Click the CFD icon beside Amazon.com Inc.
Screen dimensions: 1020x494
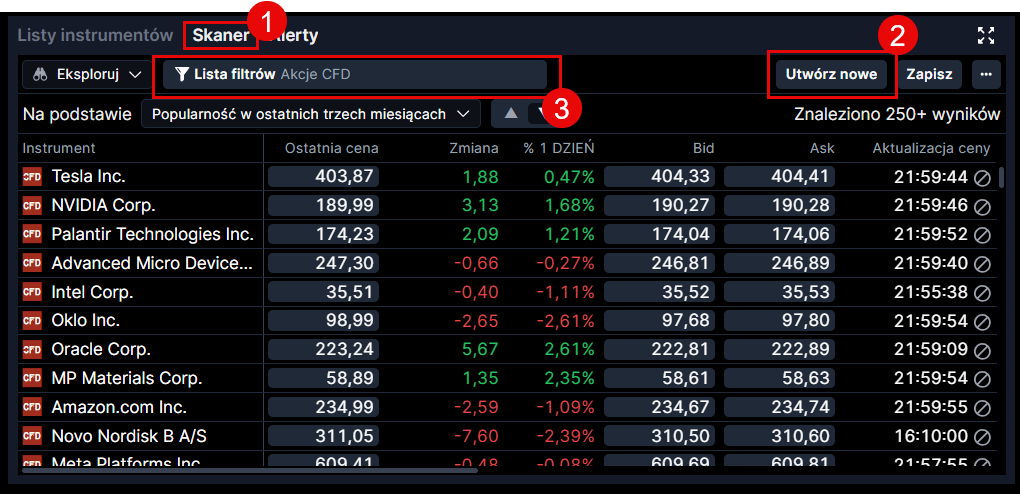point(32,409)
